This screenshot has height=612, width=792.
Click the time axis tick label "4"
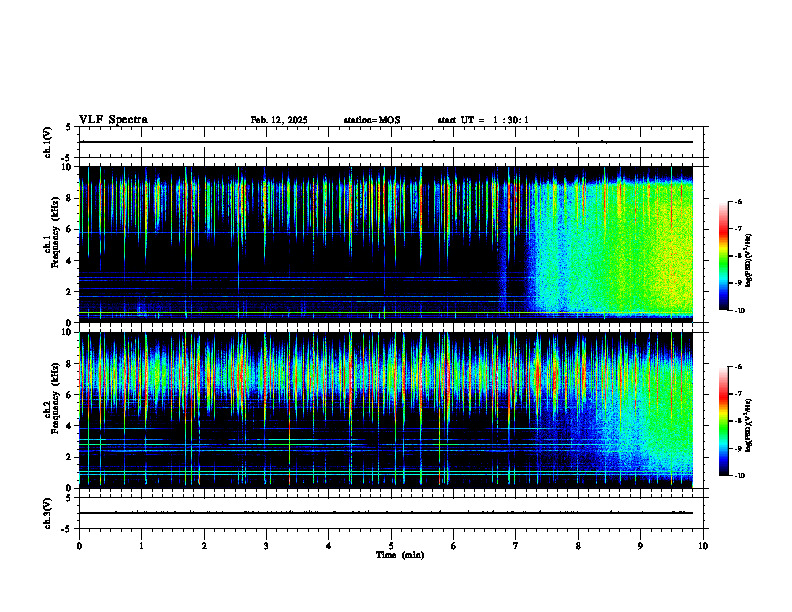pyautogui.click(x=329, y=546)
